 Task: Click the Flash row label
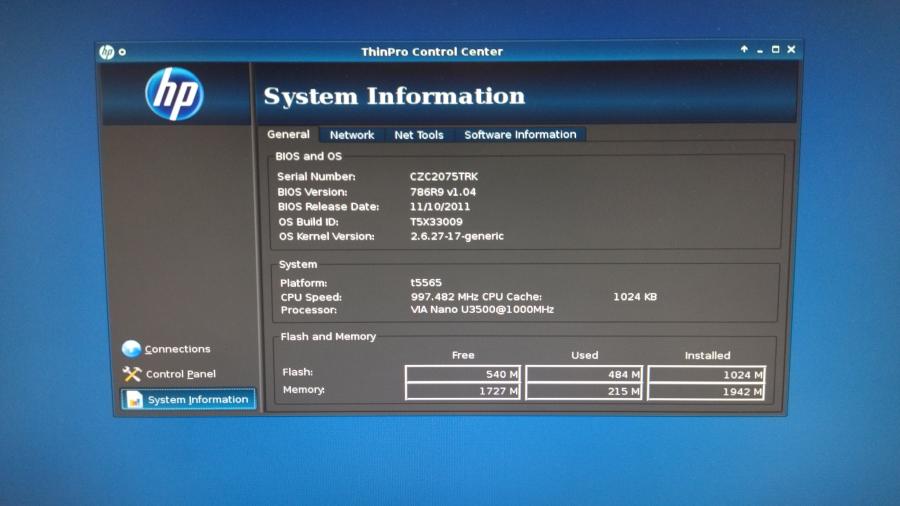tap(297, 372)
